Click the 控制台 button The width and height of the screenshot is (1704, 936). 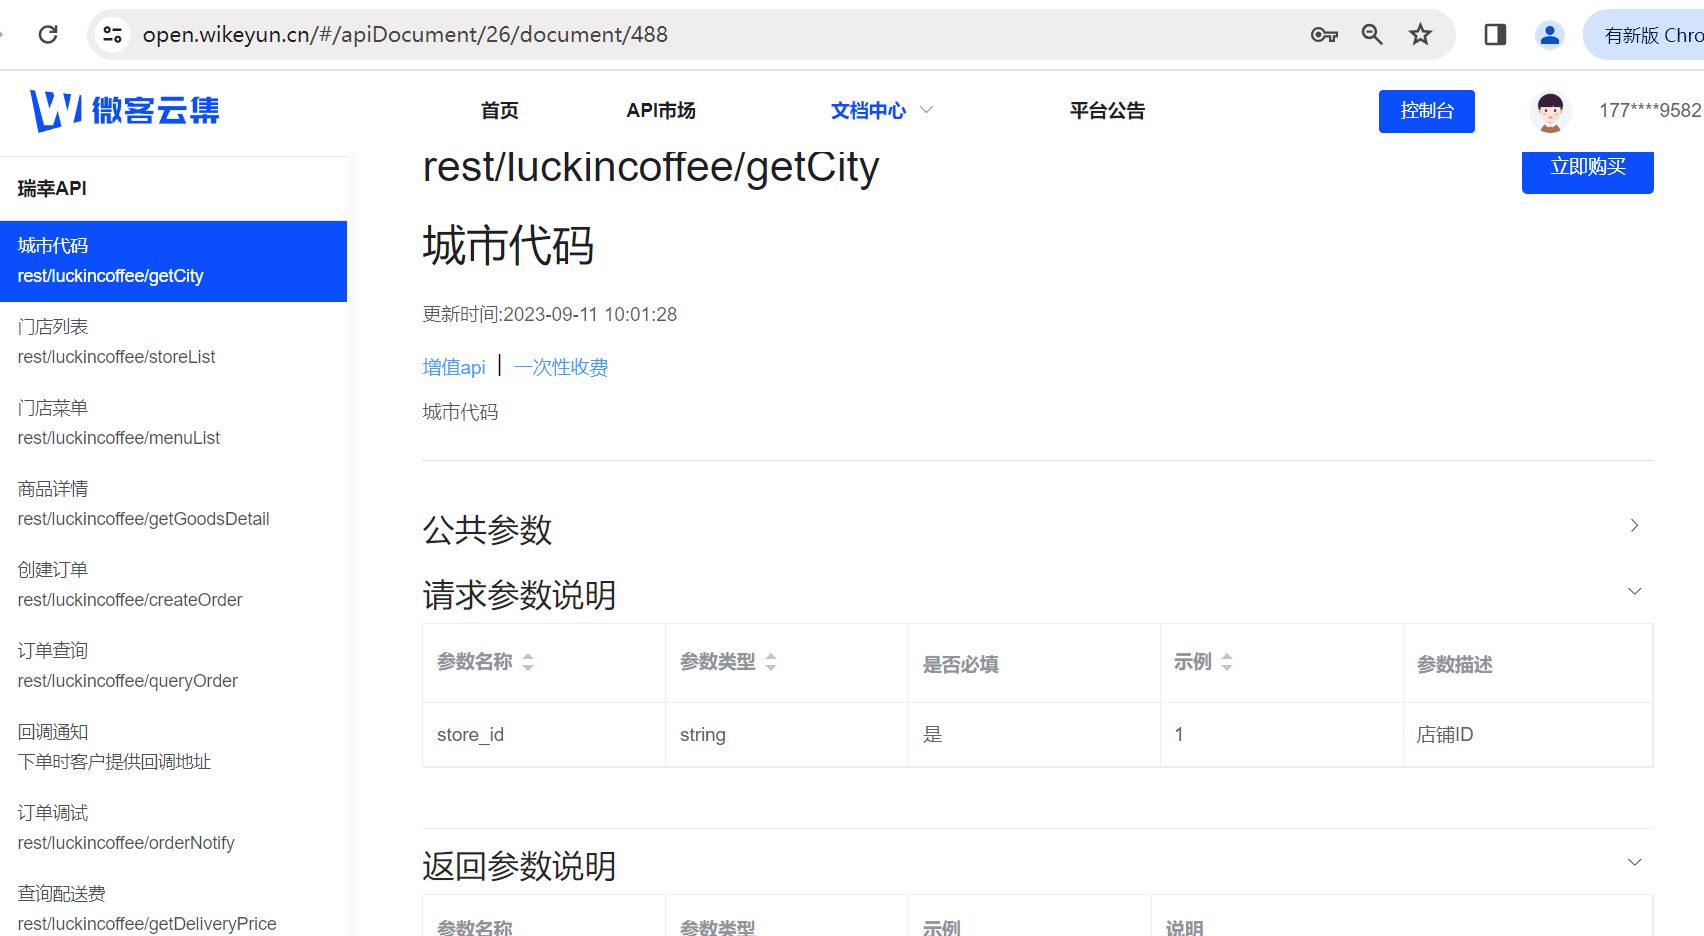coord(1427,111)
